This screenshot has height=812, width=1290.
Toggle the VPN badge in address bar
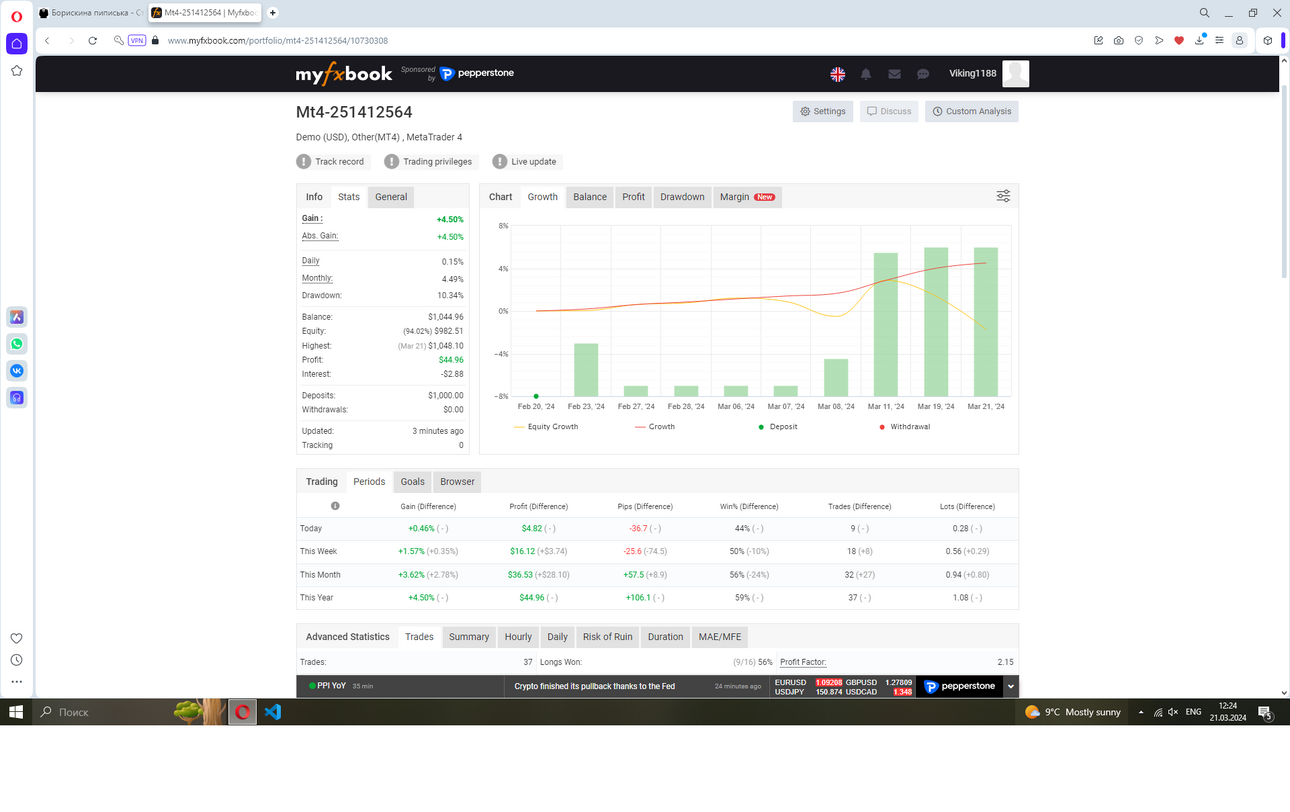click(137, 41)
